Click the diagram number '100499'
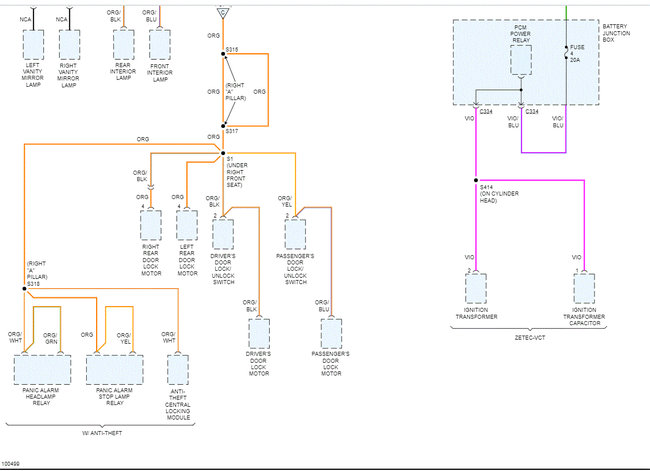This screenshot has width=650, height=471. (x=10, y=464)
